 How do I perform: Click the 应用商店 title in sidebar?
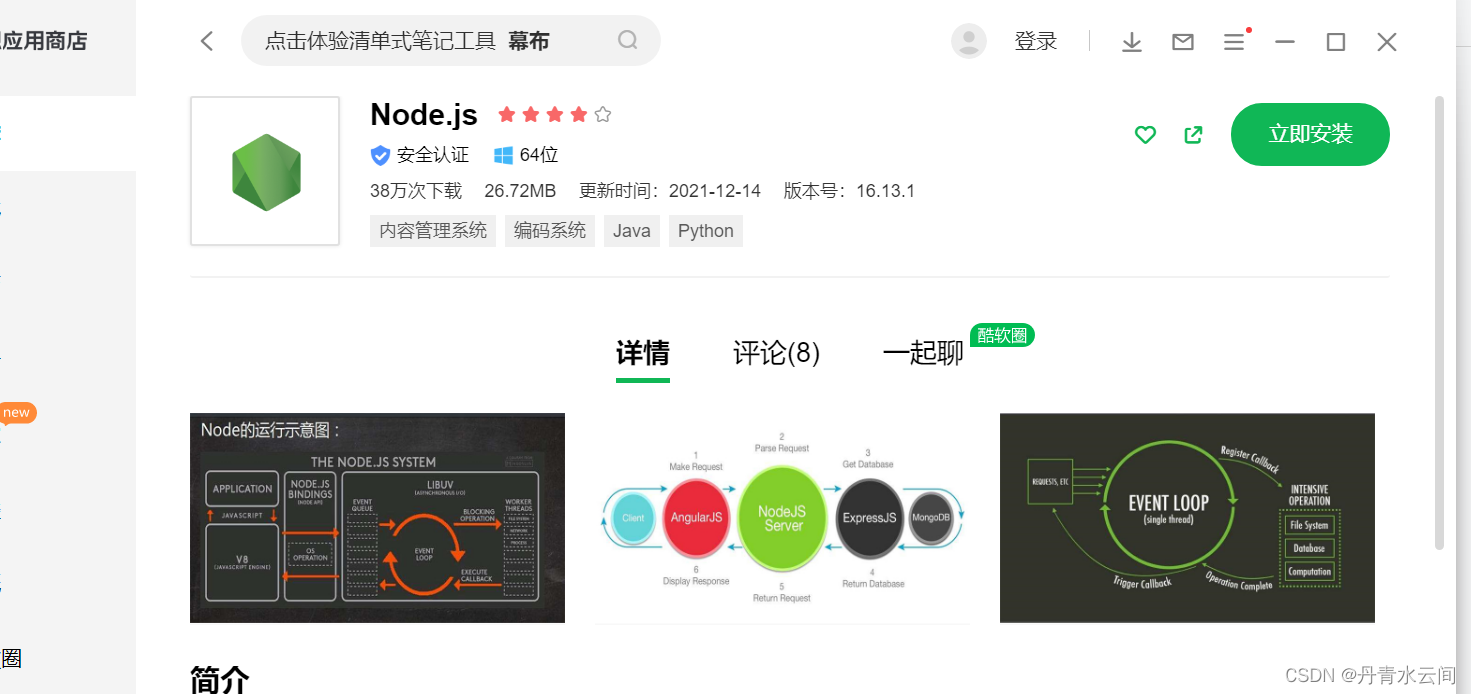coord(44,41)
